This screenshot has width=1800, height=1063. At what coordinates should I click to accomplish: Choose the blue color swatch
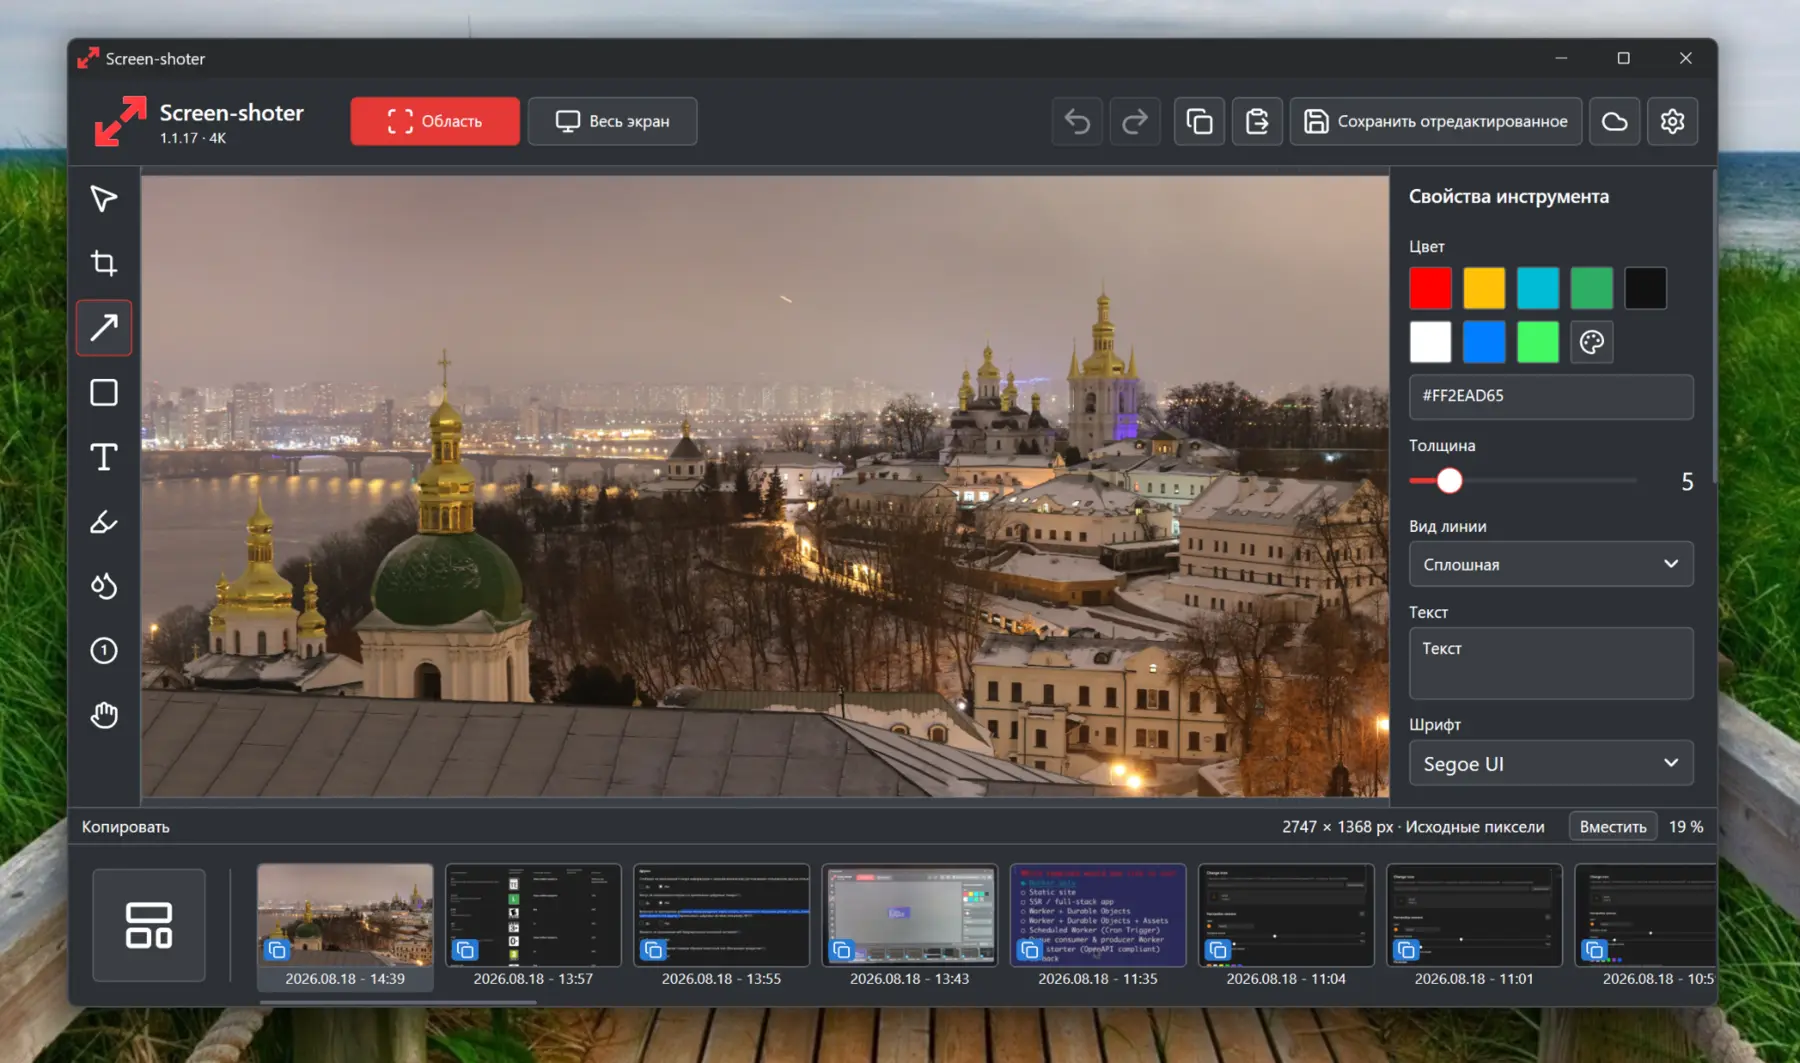1484,342
